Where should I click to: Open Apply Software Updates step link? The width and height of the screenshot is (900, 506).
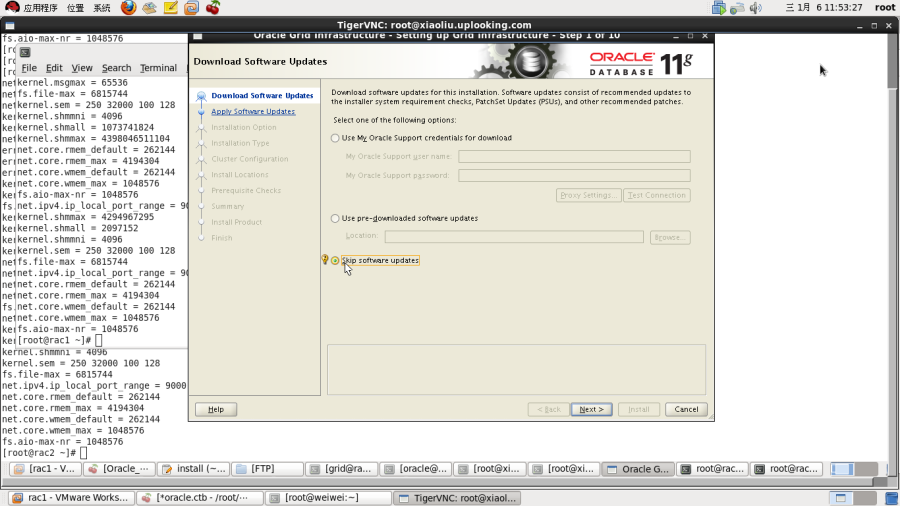[253, 111]
